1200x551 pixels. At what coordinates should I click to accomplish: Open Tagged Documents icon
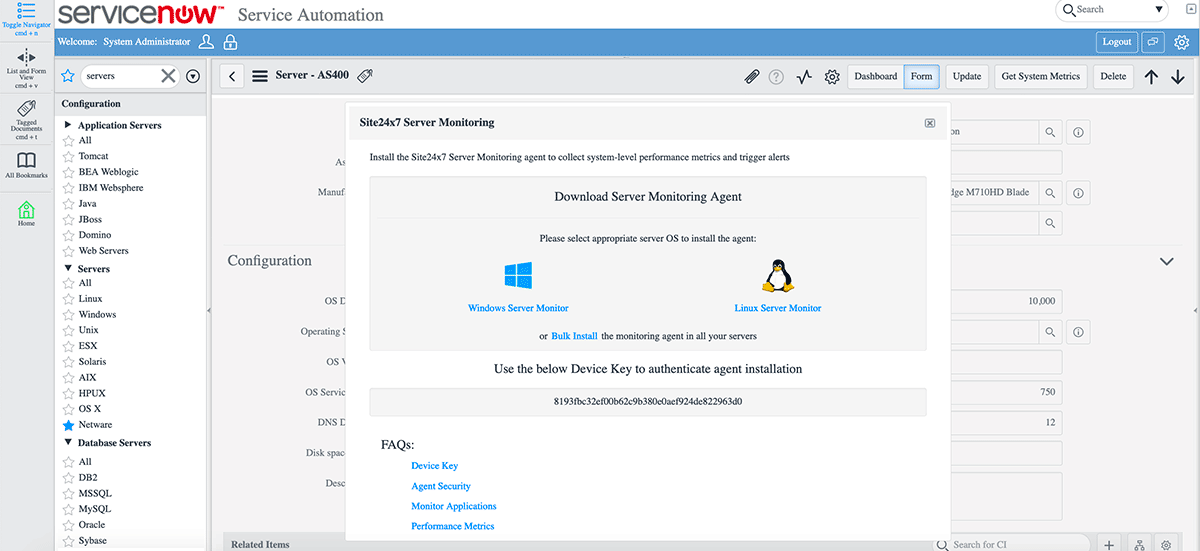click(27, 108)
